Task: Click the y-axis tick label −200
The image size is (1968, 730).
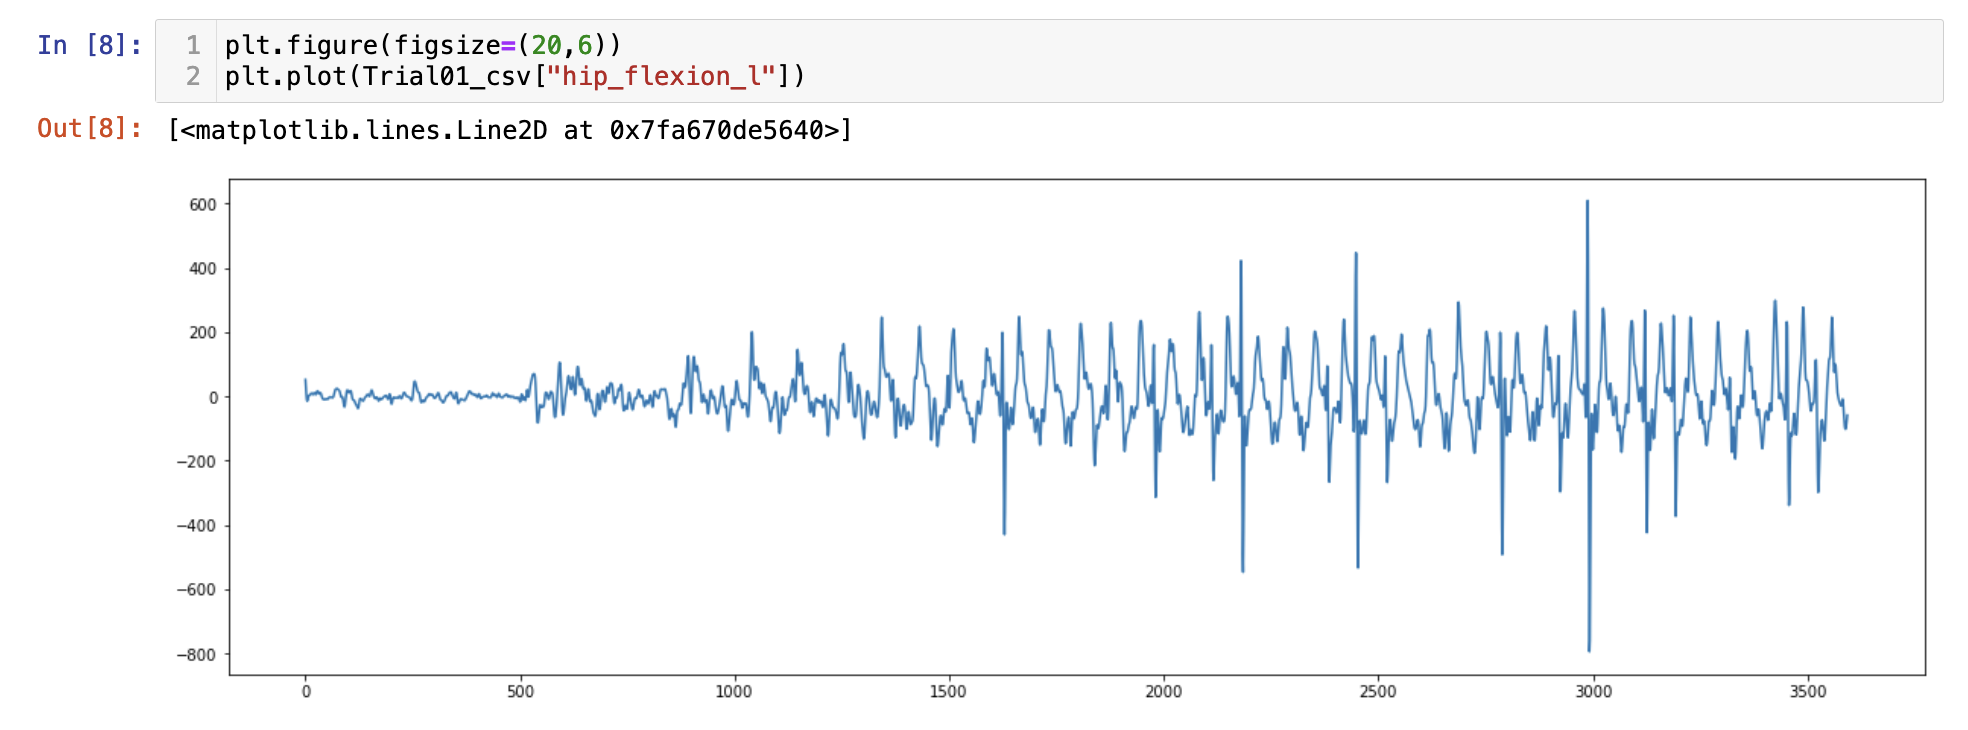Action: tap(196, 461)
